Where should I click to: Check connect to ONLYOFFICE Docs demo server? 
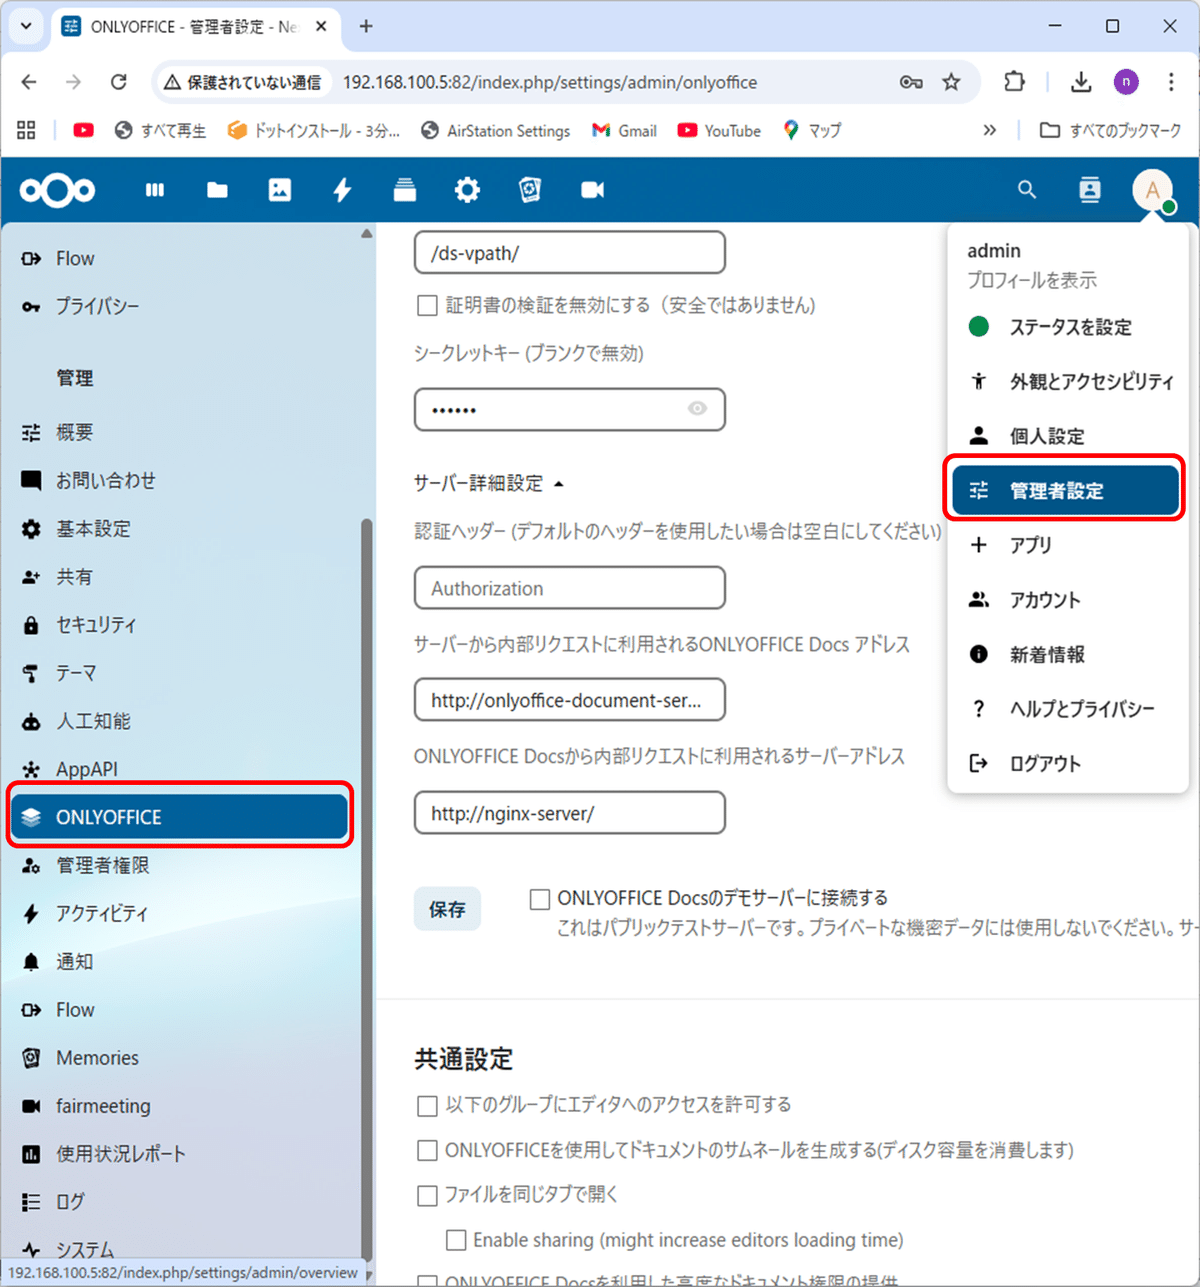click(539, 898)
